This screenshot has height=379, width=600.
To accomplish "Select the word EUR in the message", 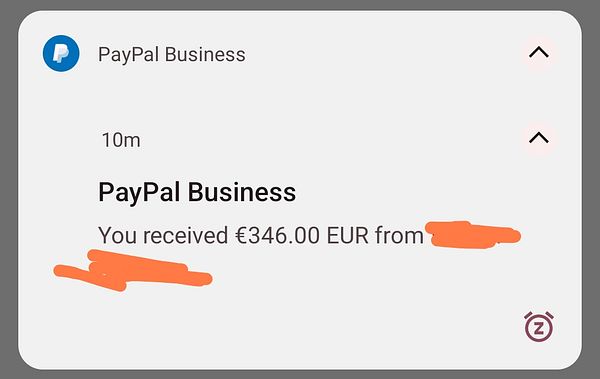I will point(347,235).
